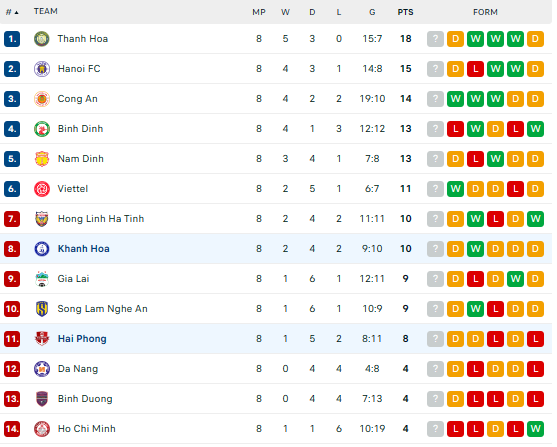Click the Viettel red crest icon
The width and height of the screenshot is (557, 447).
(x=42, y=189)
